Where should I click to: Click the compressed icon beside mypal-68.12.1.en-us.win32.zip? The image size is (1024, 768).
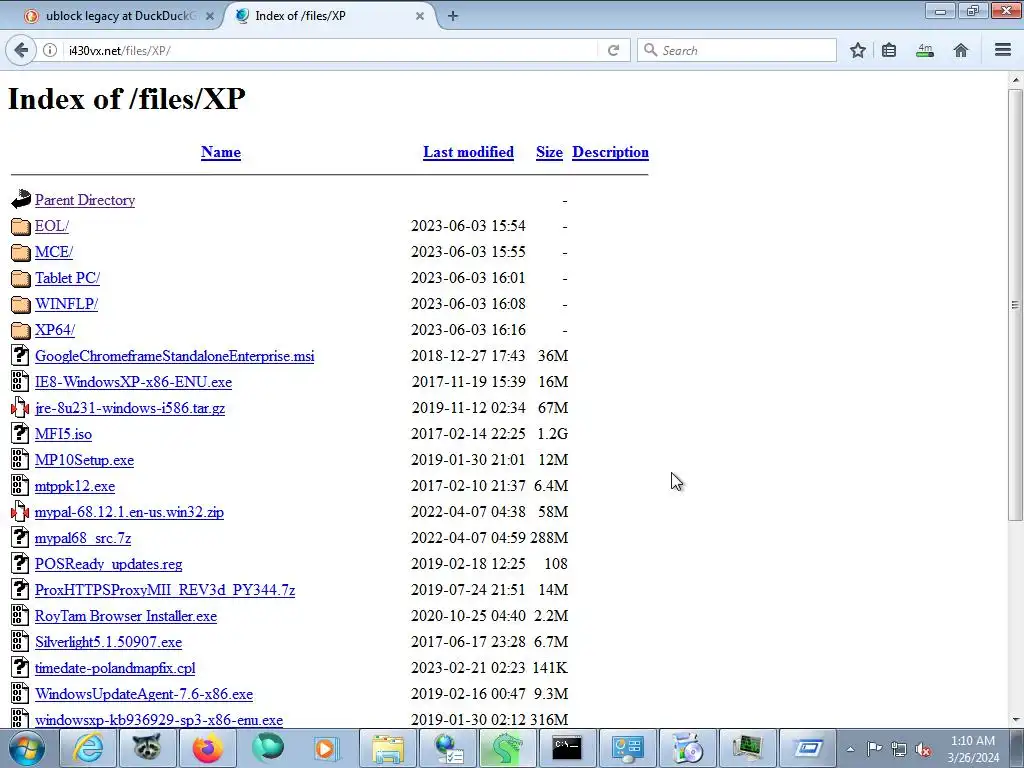pyautogui.click(x=20, y=512)
